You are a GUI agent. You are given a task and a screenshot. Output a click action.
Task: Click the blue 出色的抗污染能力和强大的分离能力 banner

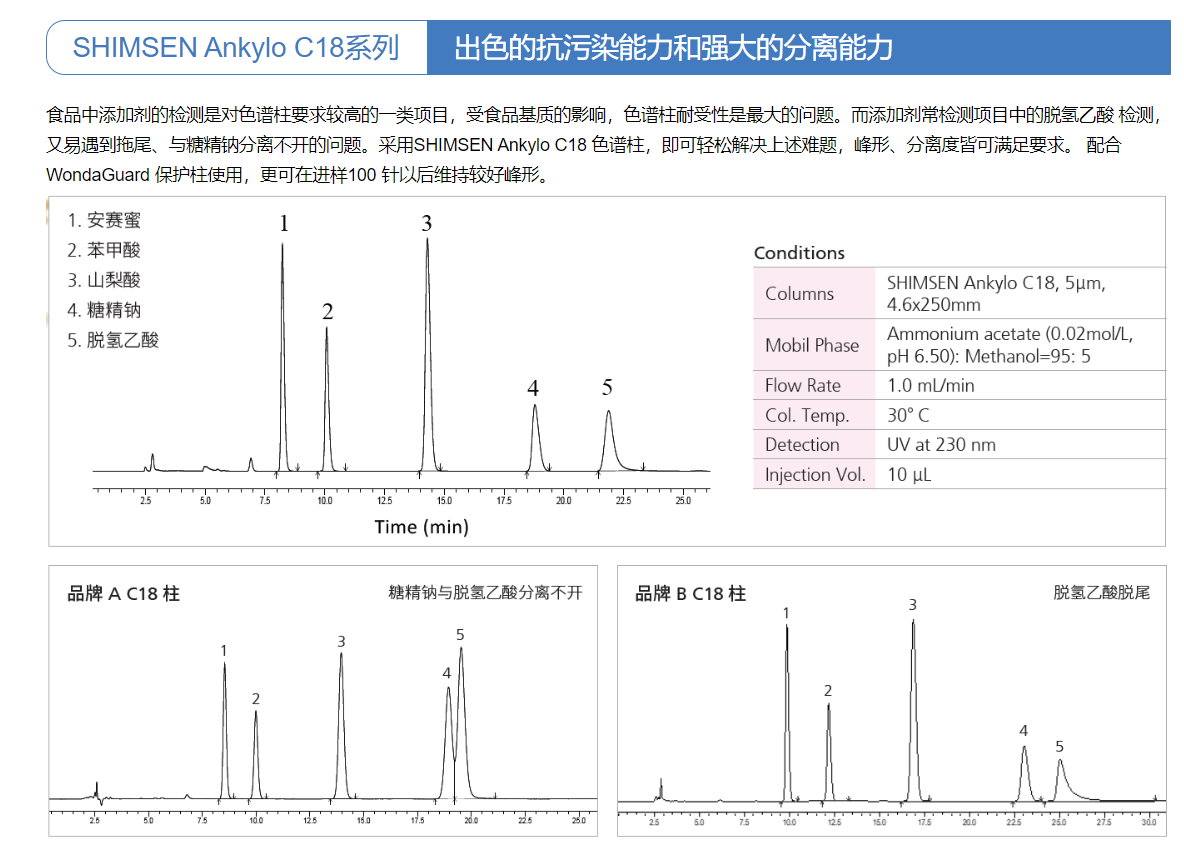(x=673, y=48)
